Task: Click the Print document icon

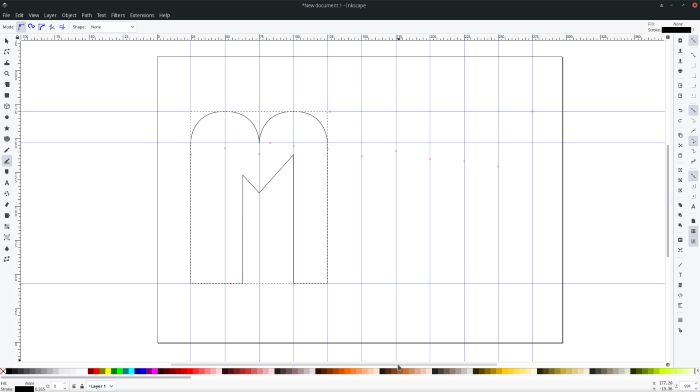Action: (x=680, y=71)
